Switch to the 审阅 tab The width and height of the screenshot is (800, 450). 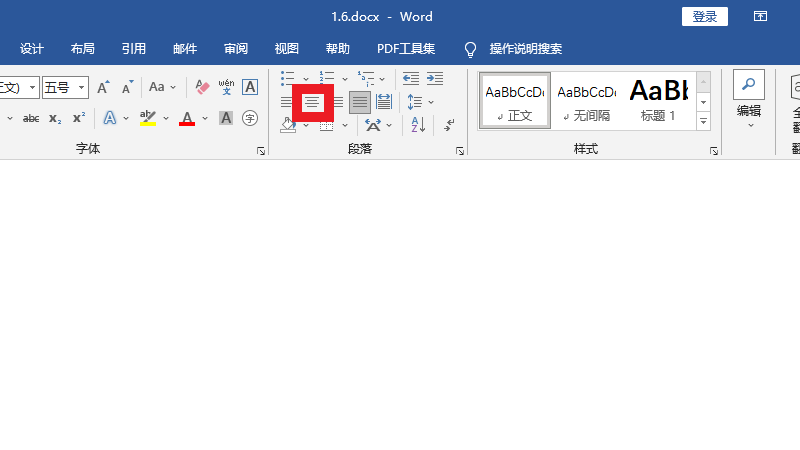[x=236, y=49]
